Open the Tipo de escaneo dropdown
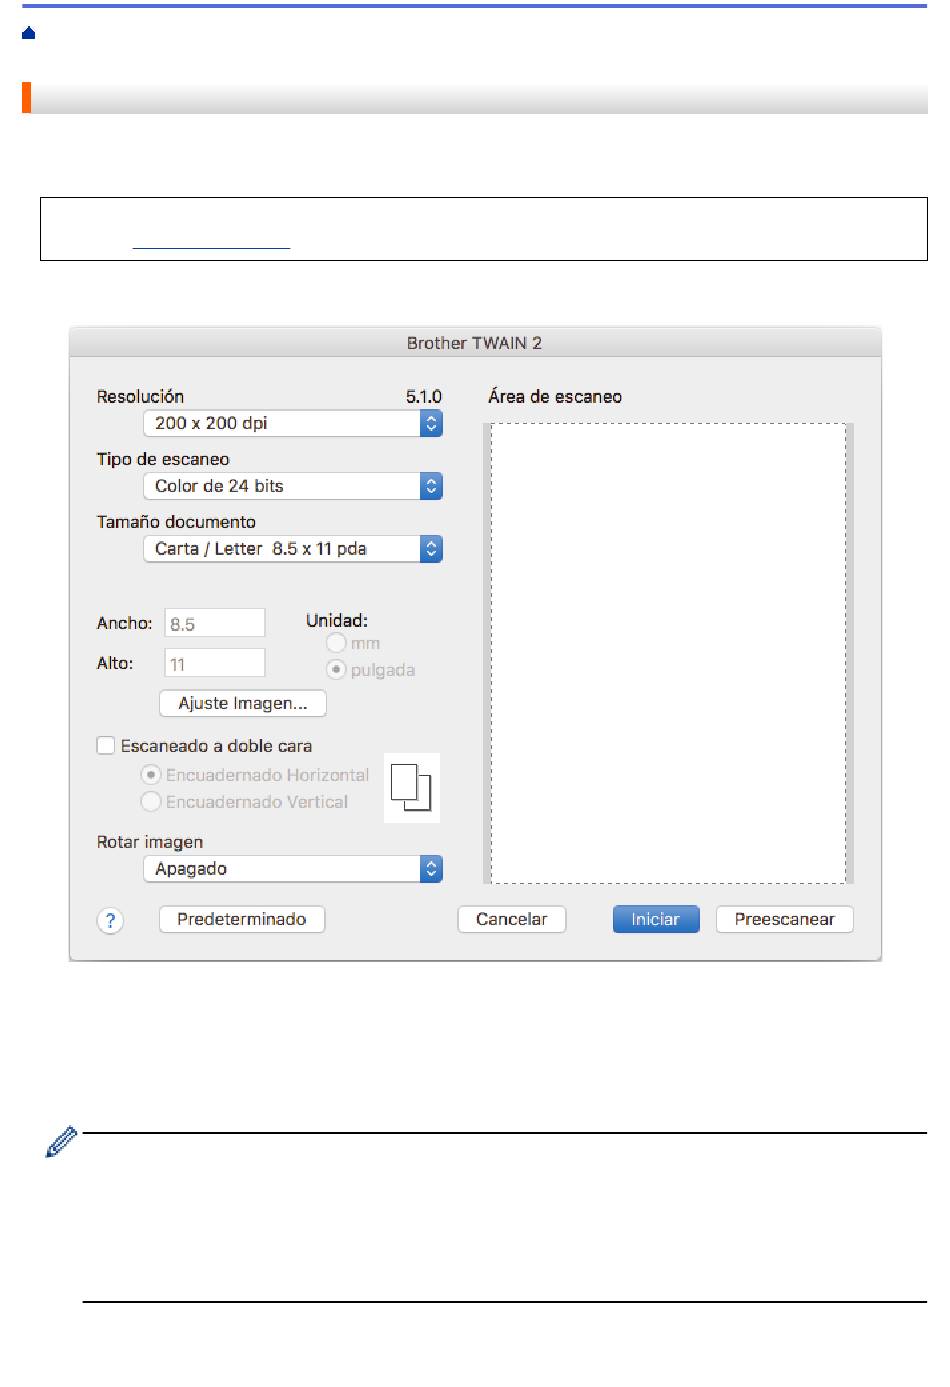 (293, 486)
